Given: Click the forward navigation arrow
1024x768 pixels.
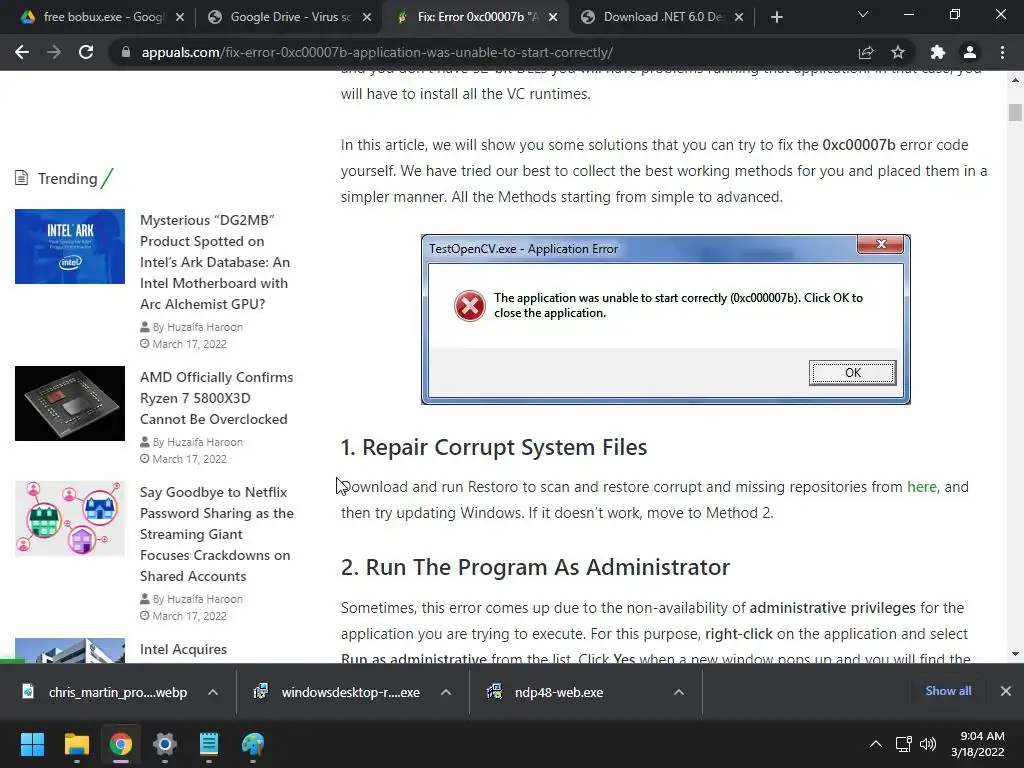Looking at the screenshot, I should point(54,52).
